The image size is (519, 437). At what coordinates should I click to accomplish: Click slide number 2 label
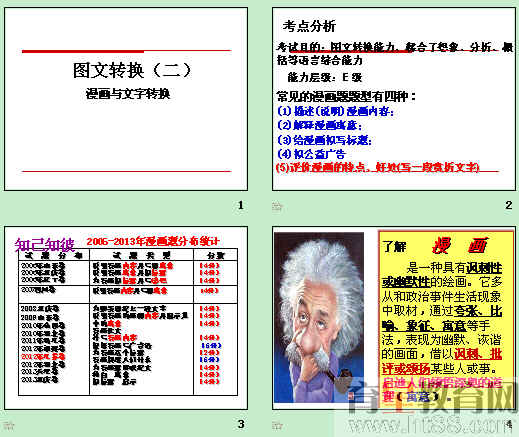509,205
